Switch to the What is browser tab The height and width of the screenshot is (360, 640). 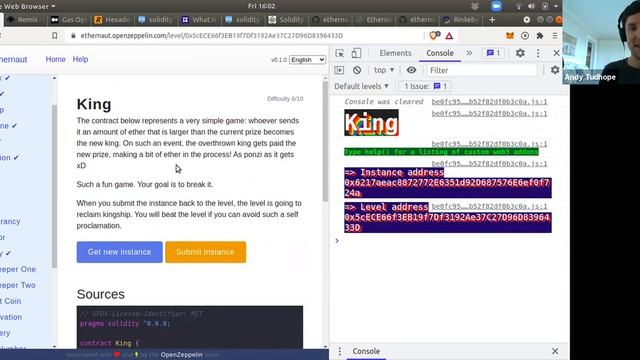point(199,20)
